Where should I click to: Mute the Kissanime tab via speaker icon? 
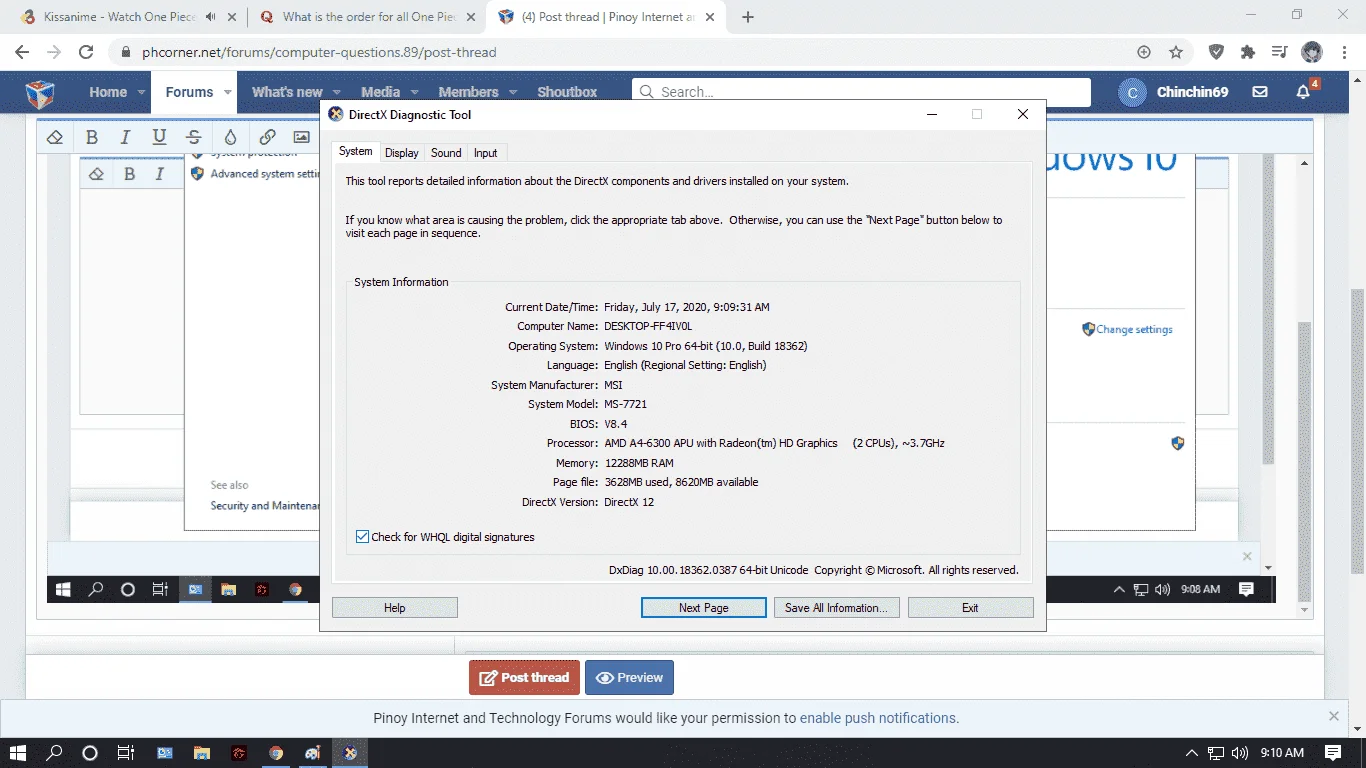coord(210,17)
